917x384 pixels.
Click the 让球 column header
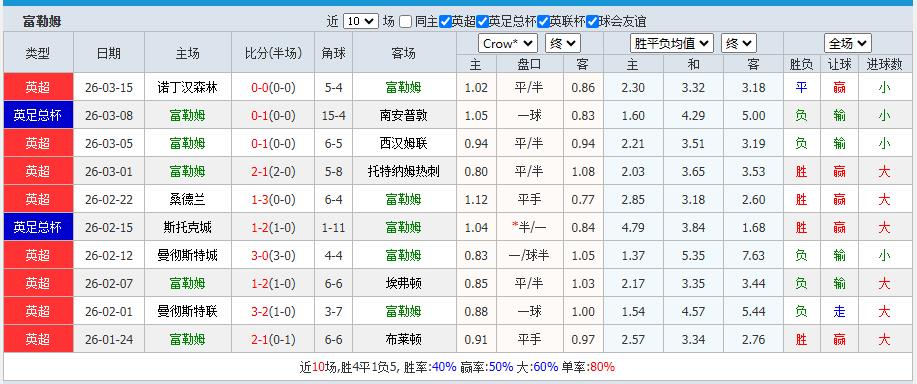(x=839, y=64)
